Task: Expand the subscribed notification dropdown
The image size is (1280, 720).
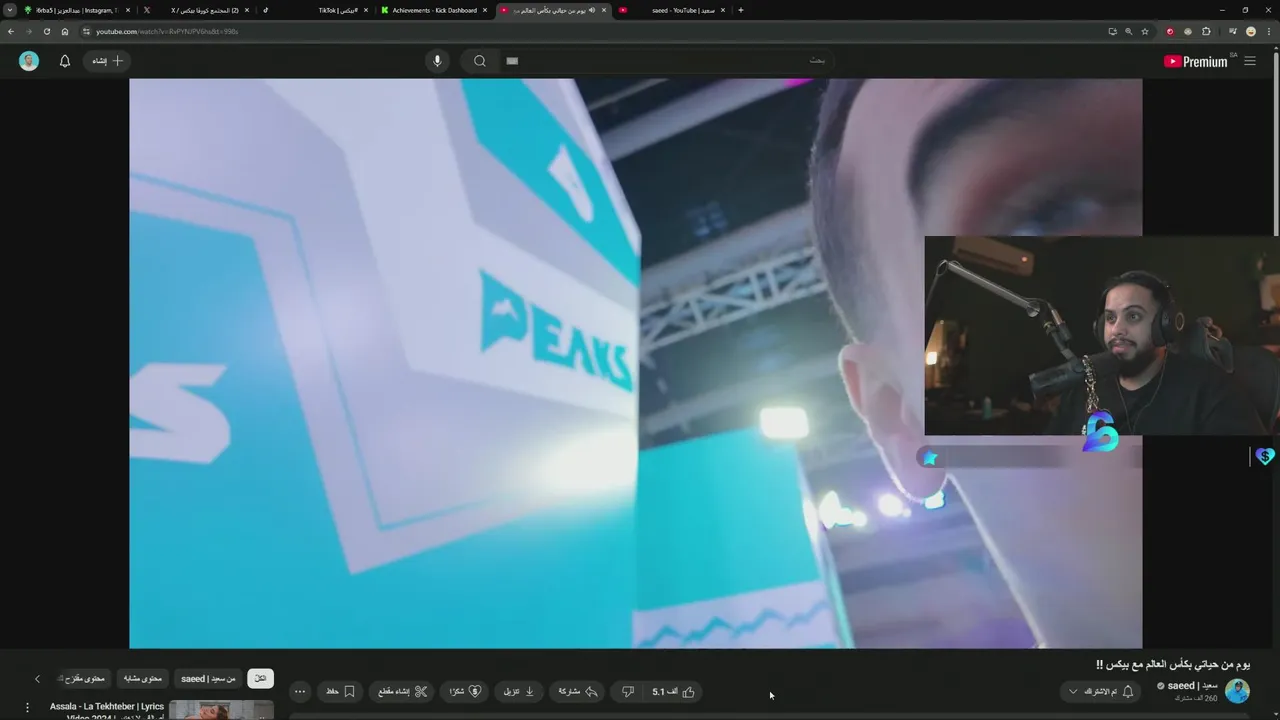Action: pyautogui.click(x=1100, y=691)
